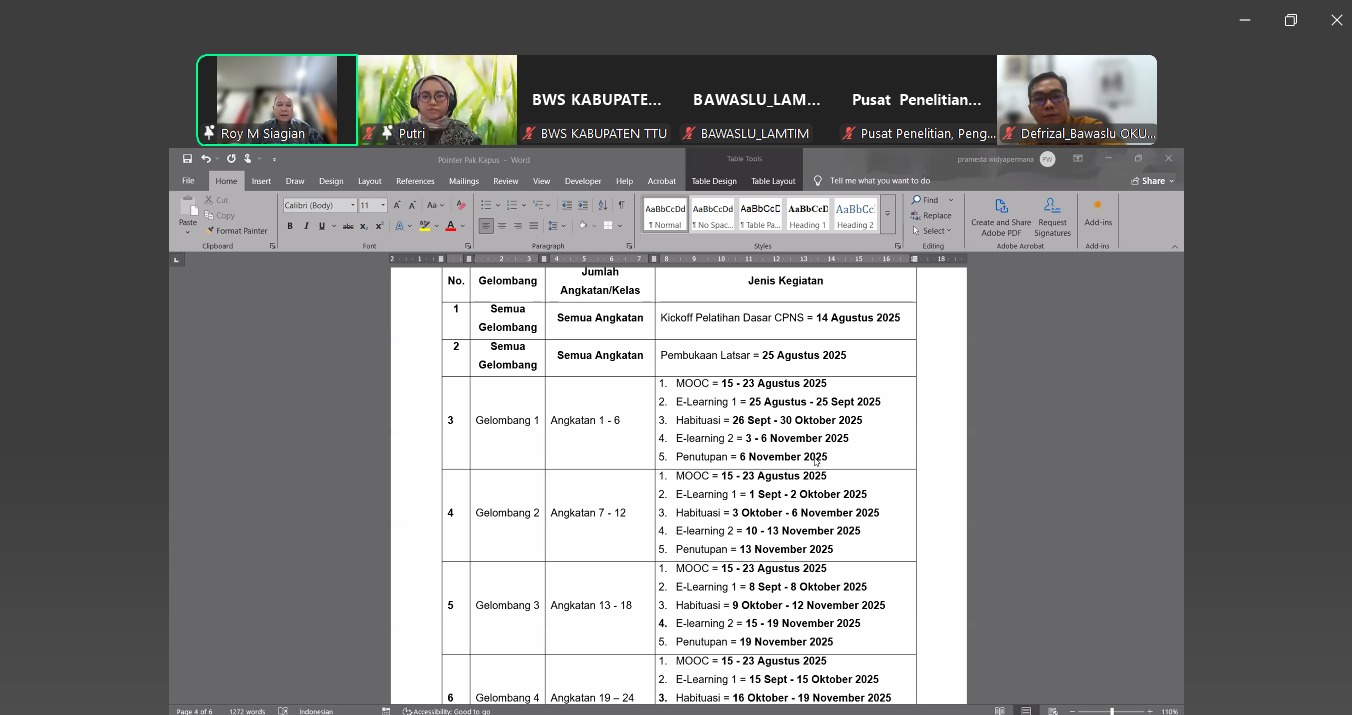This screenshot has height=715, width=1352.
Task: Go to the Review tab
Action: tap(505, 181)
